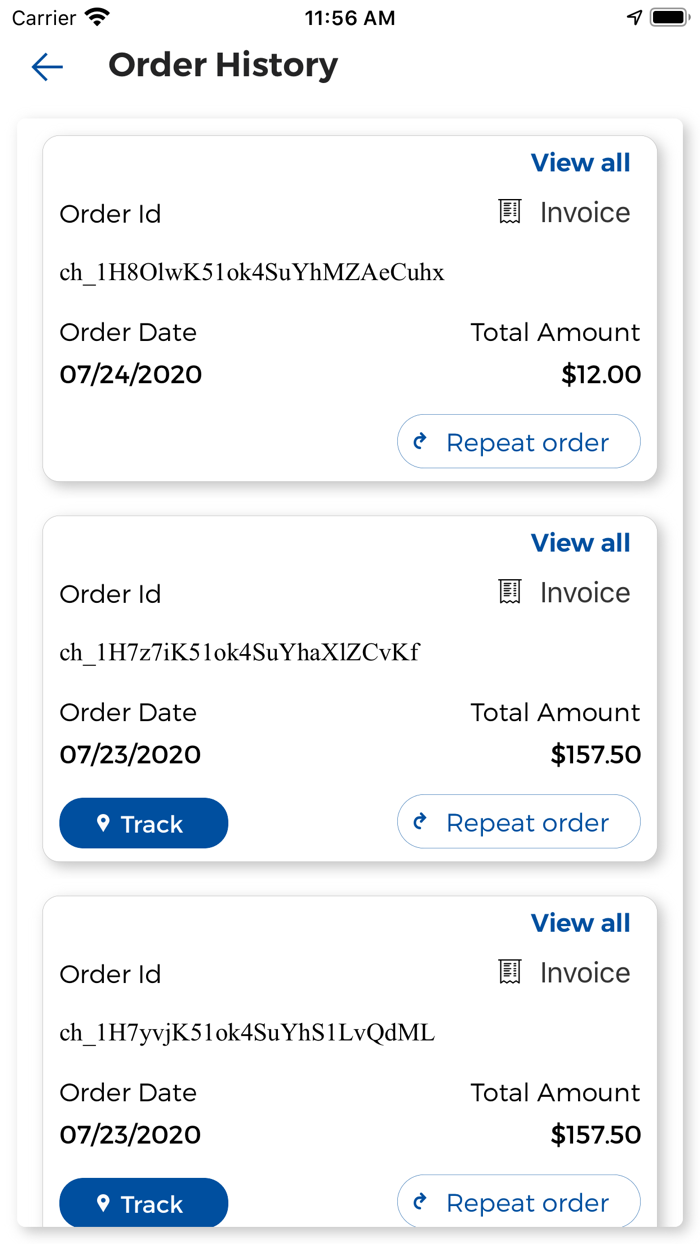Track the order dated 07/23/2020 for $157.50
Image resolution: width=700 pixels, height=1244 pixels.
(143, 822)
